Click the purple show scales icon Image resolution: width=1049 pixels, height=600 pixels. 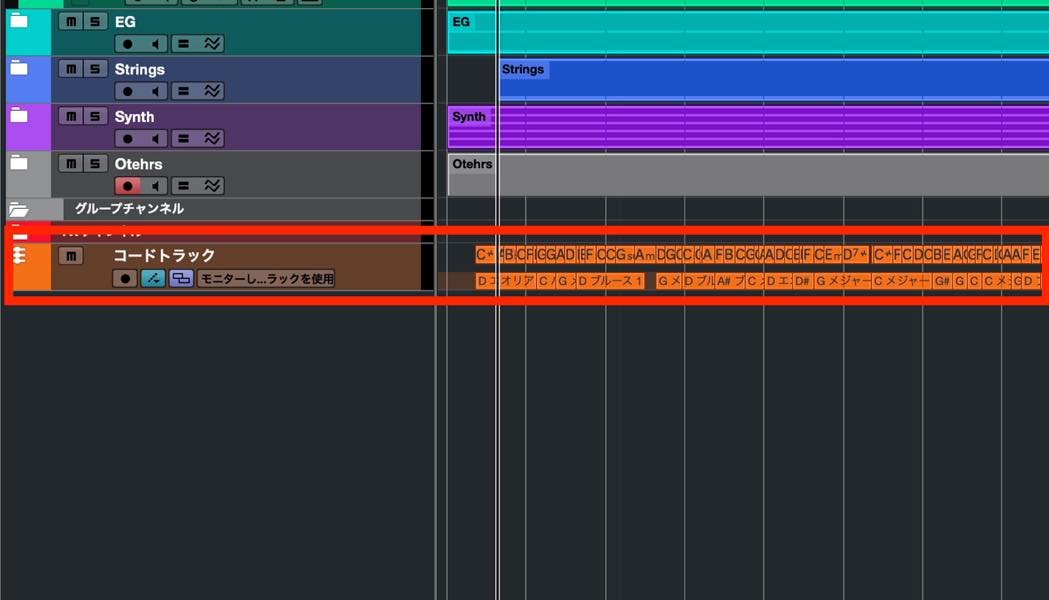(x=181, y=278)
